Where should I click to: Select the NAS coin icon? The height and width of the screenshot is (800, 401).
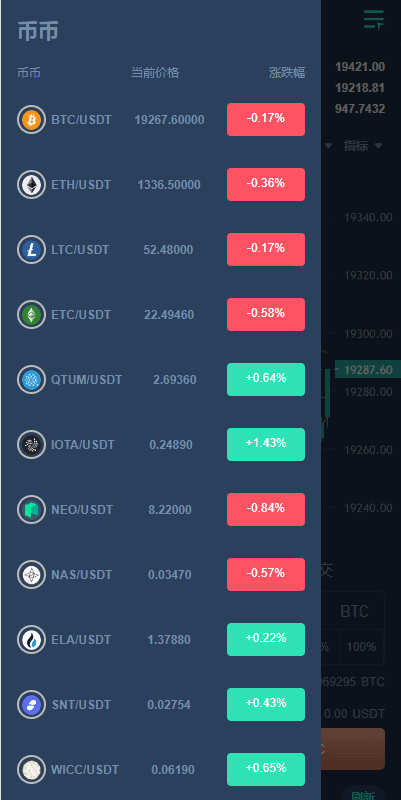31,574
